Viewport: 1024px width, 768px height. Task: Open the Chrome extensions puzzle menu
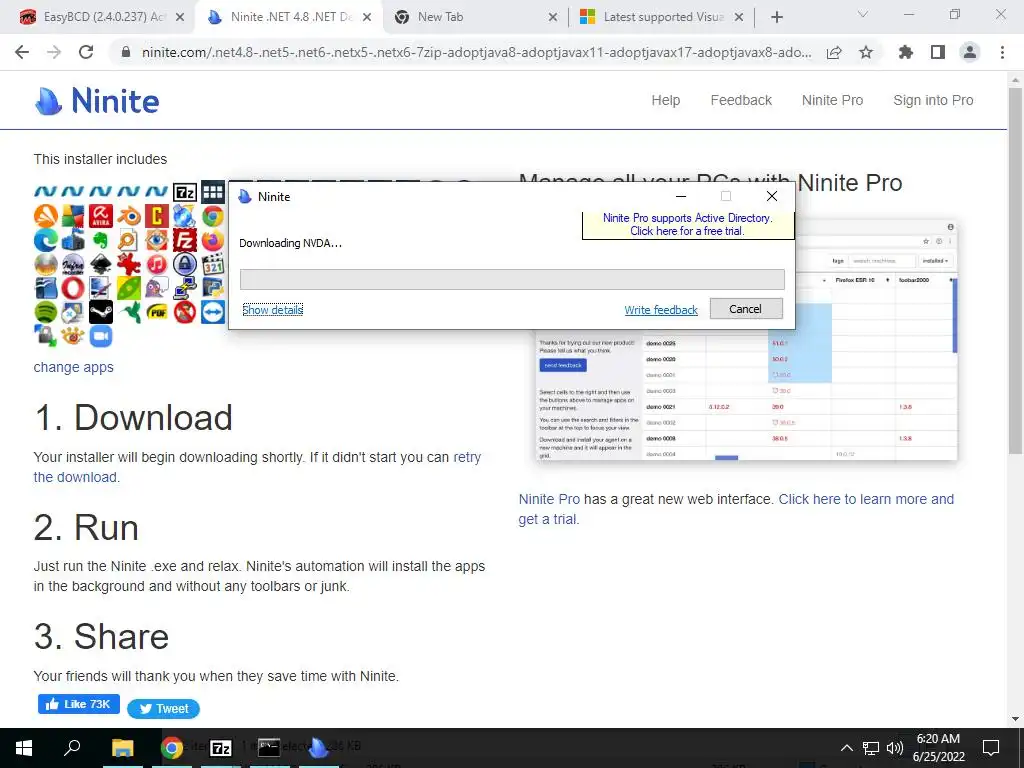[905, 52]
